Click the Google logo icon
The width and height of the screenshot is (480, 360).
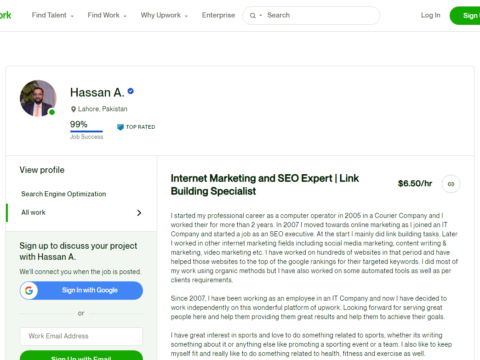point(29,290)
